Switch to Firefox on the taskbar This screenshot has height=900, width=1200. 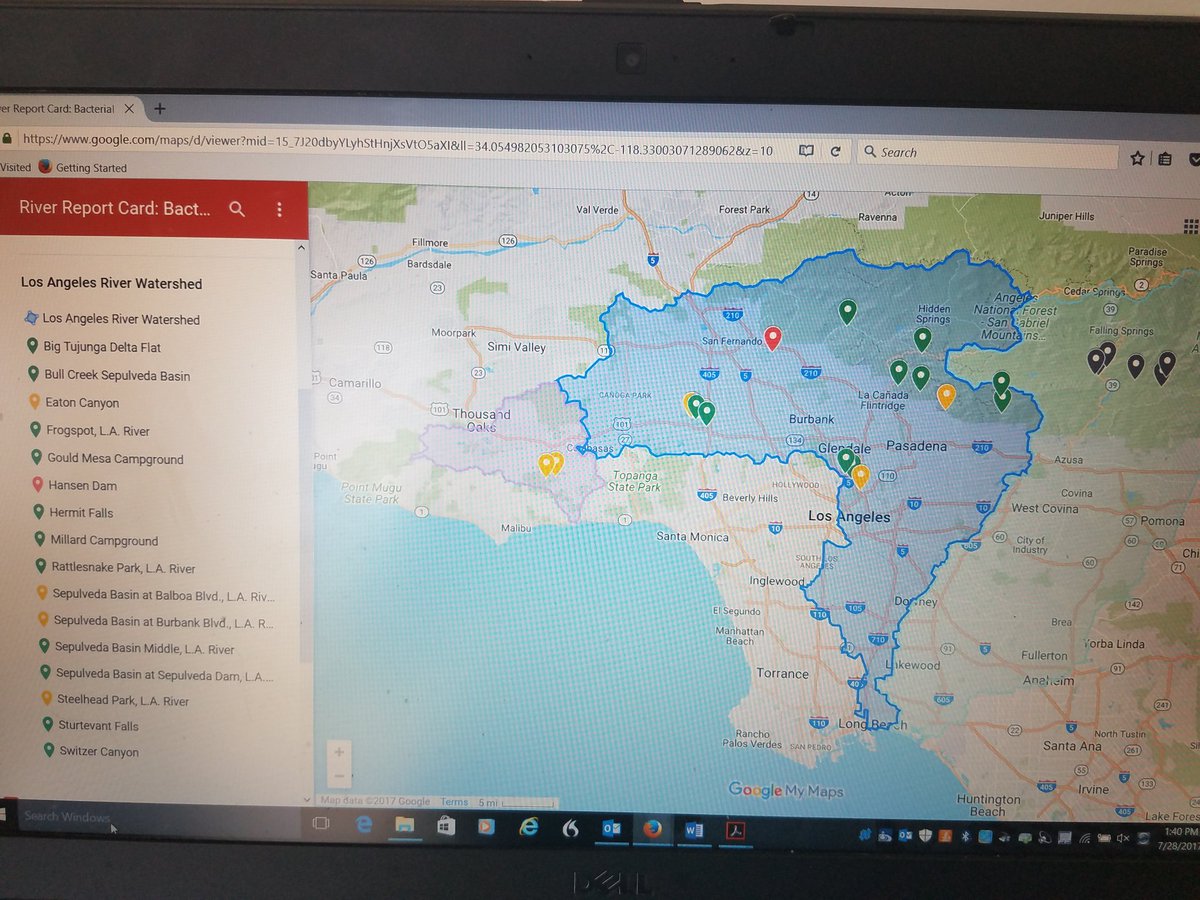click(x=652, y=829)
